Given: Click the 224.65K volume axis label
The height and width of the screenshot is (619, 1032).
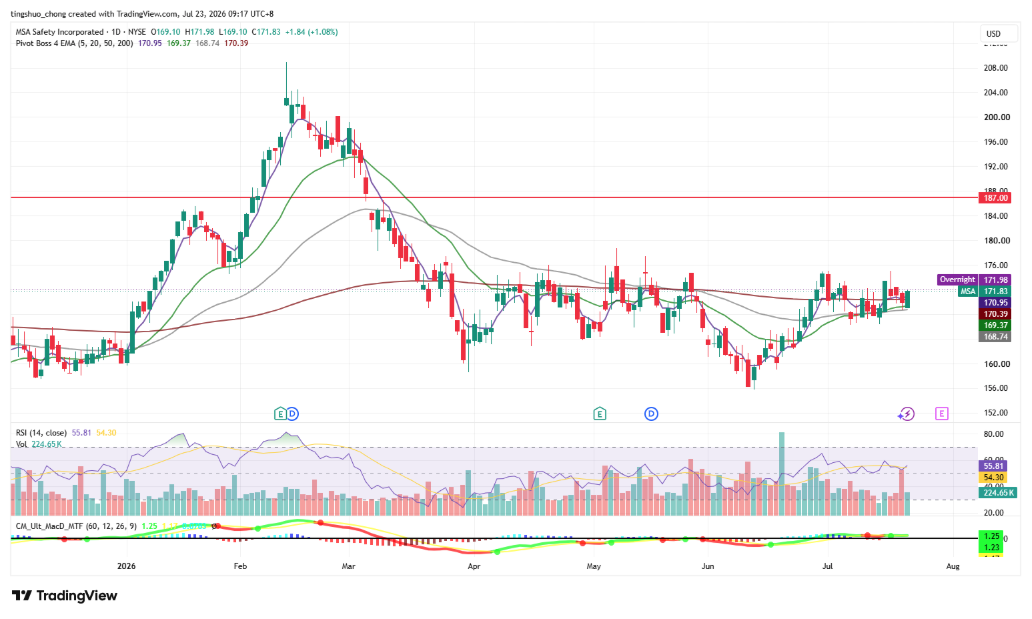Looking at the screenshot, I should (x=998, y=493).
